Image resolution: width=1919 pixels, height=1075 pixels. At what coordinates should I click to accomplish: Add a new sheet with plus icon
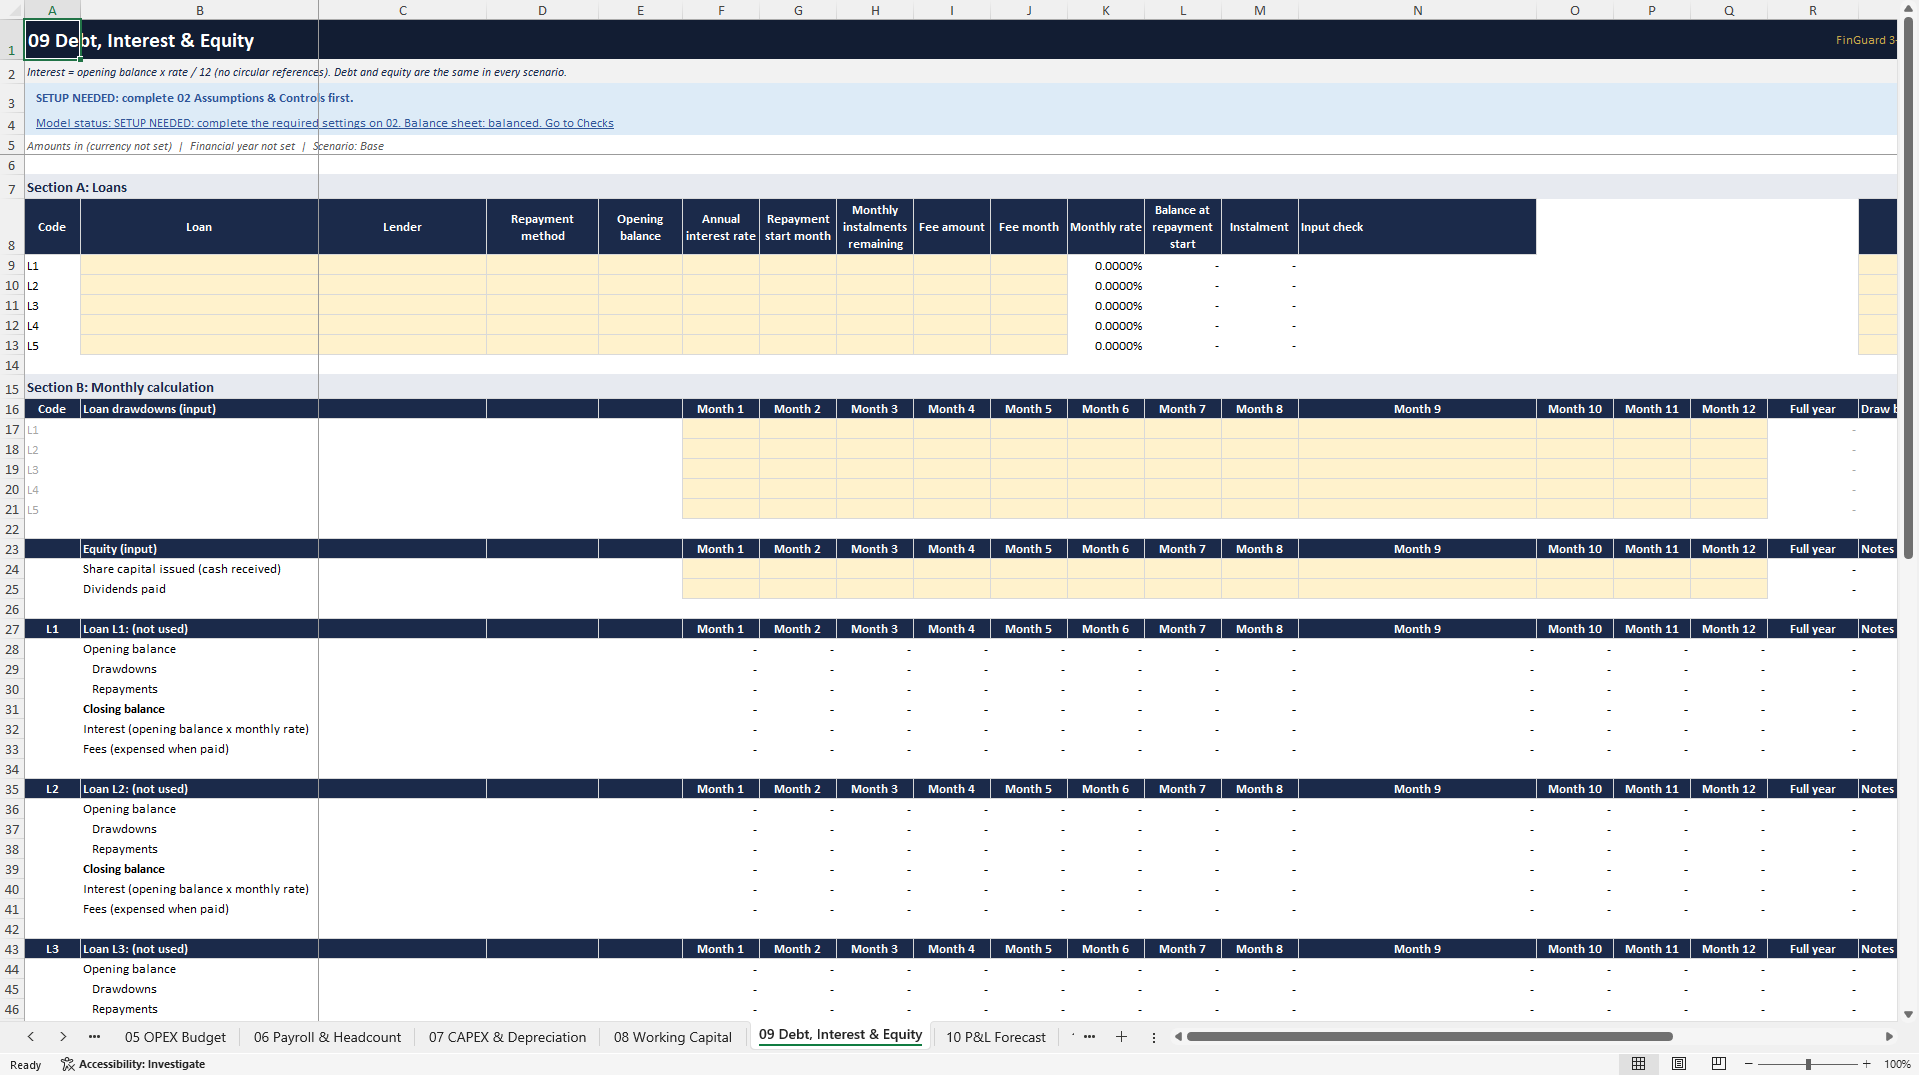pyautogui.click(x=1121, y=1037)
